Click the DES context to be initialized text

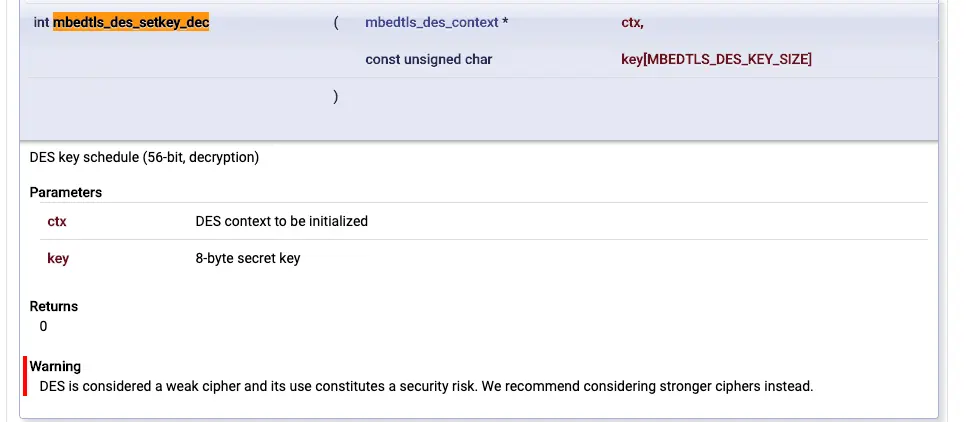pos(282,221)
